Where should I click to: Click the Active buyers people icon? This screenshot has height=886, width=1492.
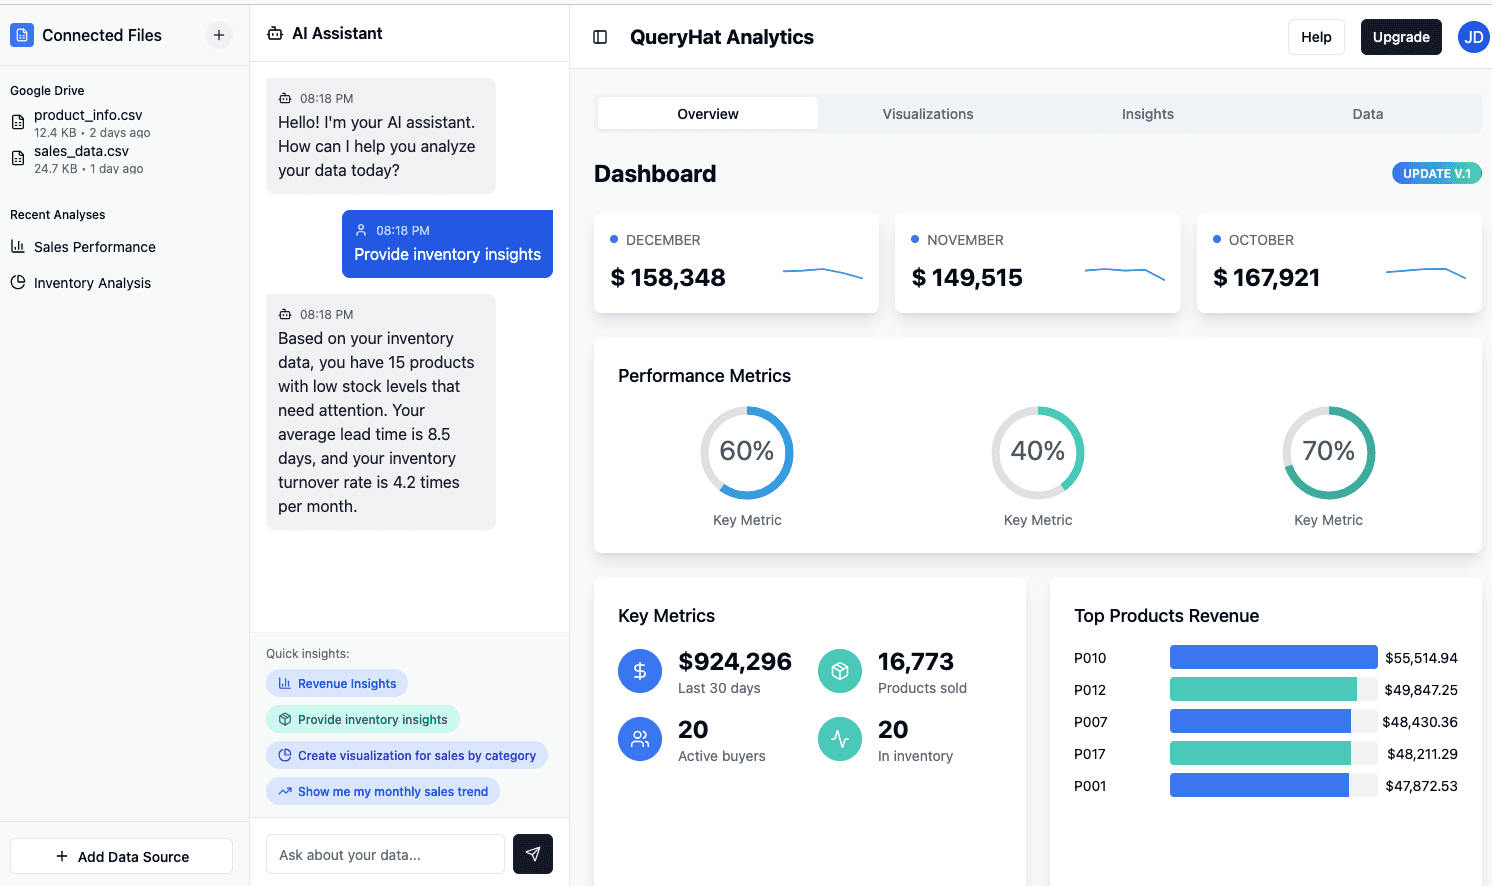click(x=640, y=740)
